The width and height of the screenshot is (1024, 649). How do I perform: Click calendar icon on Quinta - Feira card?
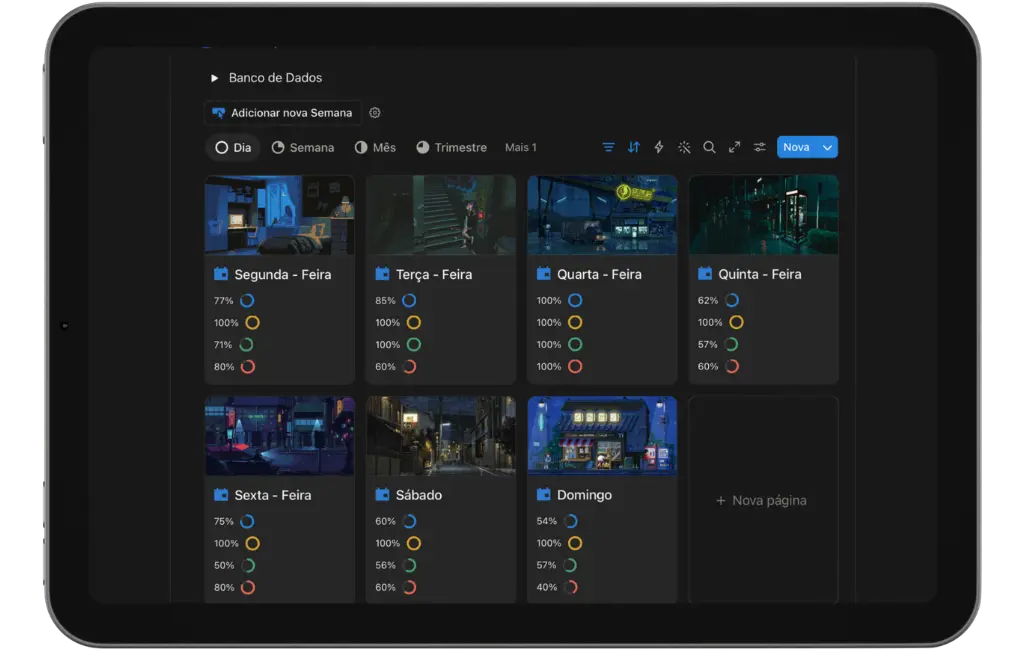tap(705, 274)
